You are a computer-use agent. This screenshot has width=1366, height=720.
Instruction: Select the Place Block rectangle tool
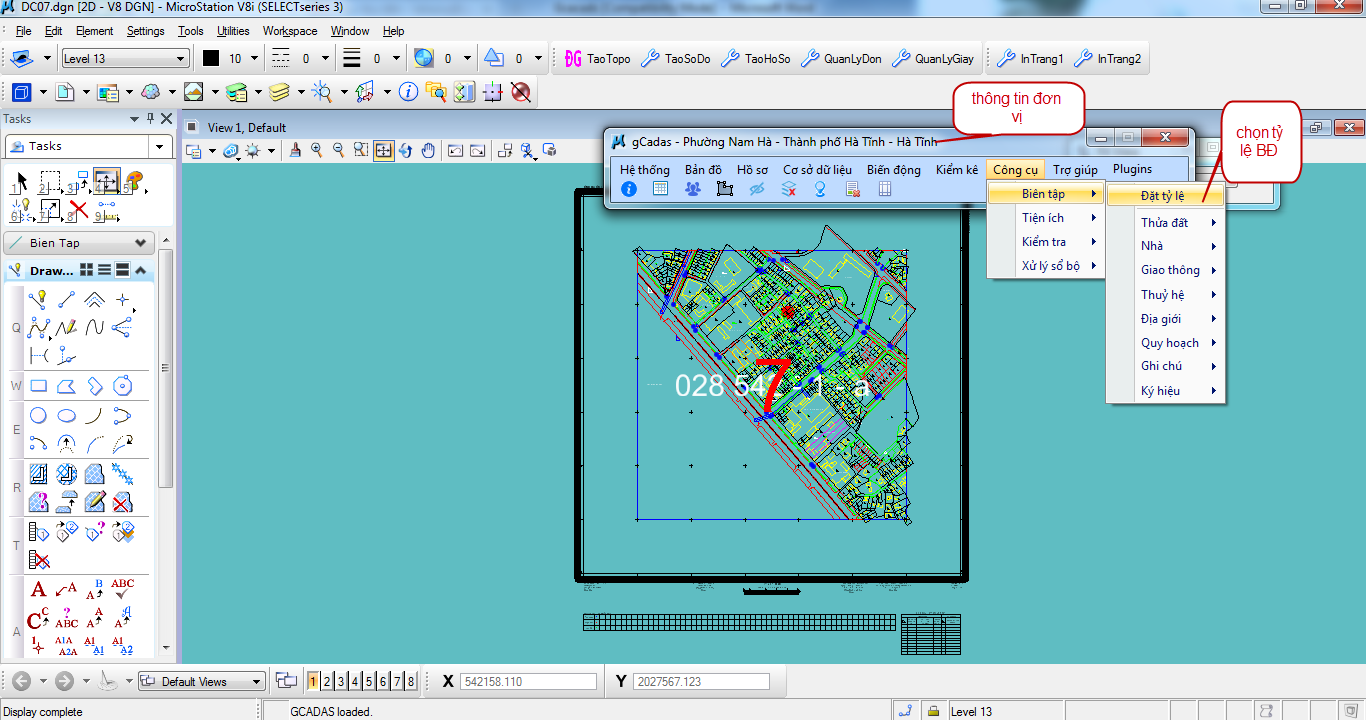pos(39,386)
